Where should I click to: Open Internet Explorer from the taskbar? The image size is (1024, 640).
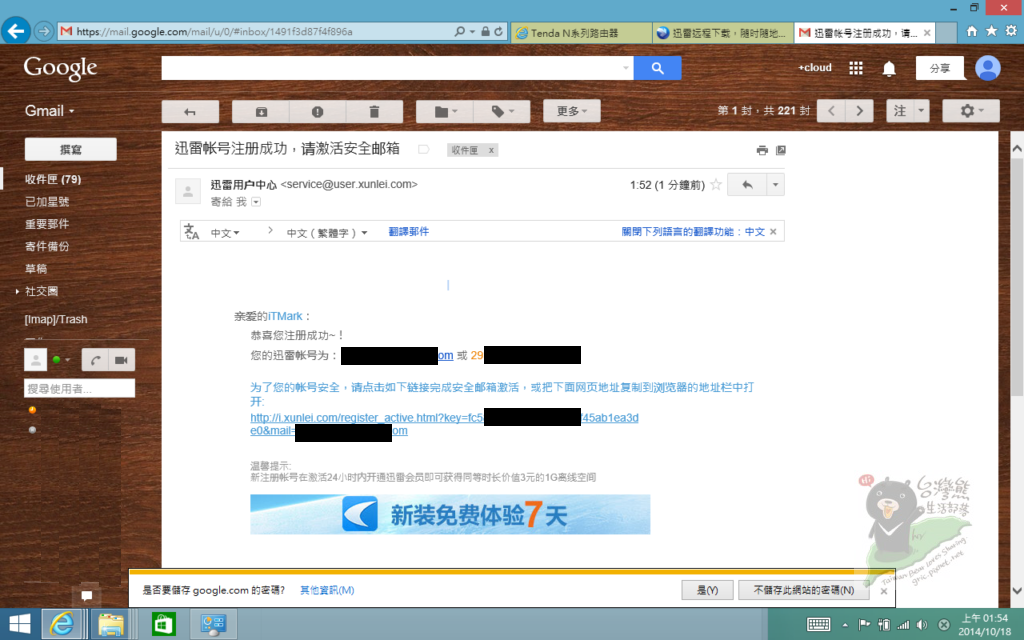[x=62, y=624]
